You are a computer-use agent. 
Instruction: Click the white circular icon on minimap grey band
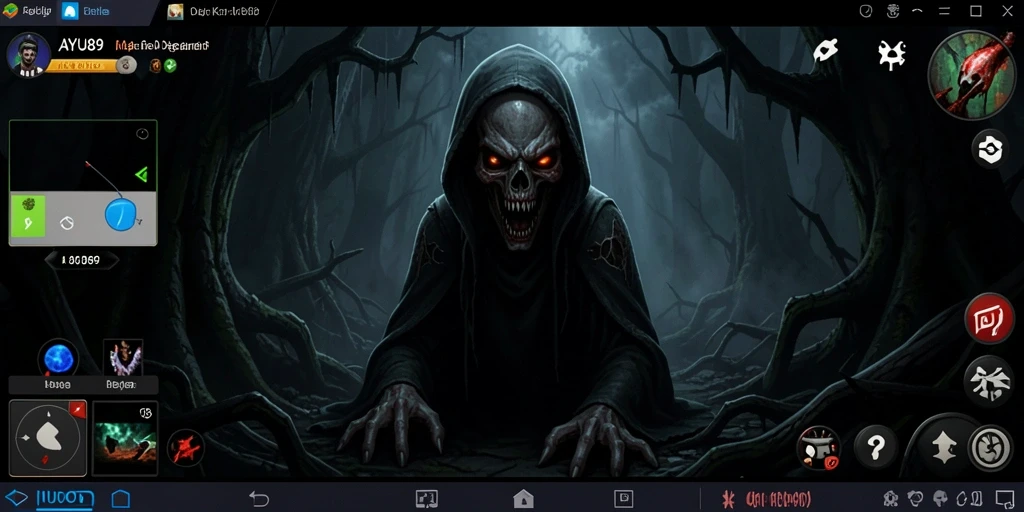coord(66,223)
